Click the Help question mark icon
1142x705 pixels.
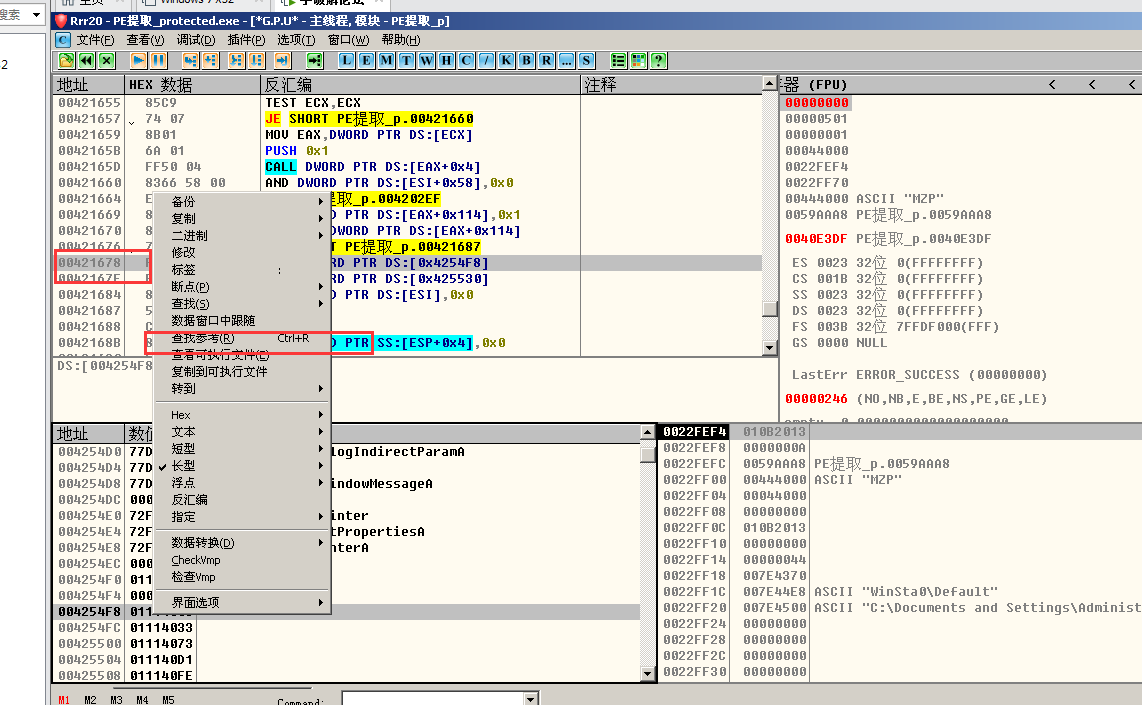(x=658, y=60)
